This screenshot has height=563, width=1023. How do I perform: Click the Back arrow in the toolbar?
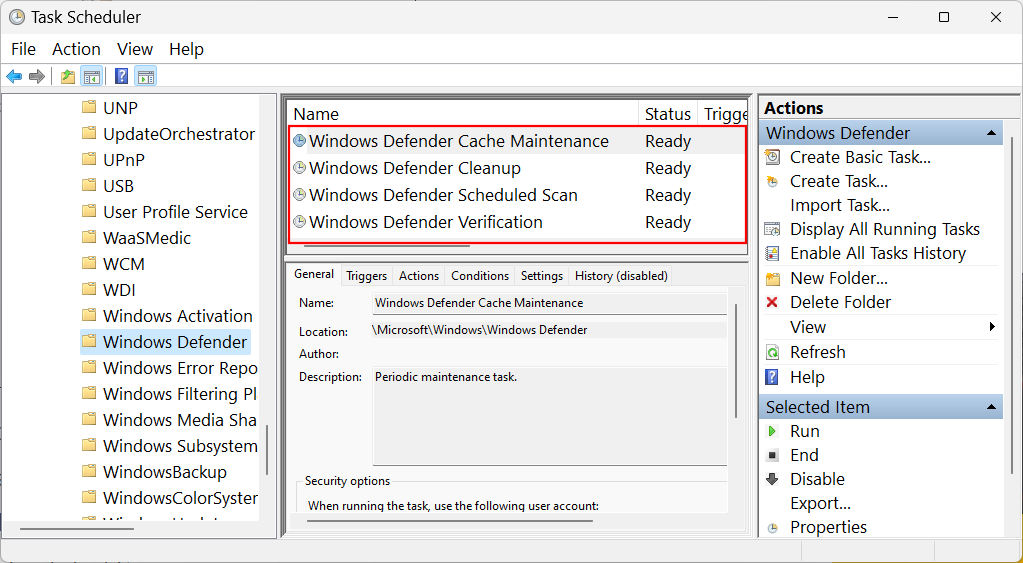14,77
